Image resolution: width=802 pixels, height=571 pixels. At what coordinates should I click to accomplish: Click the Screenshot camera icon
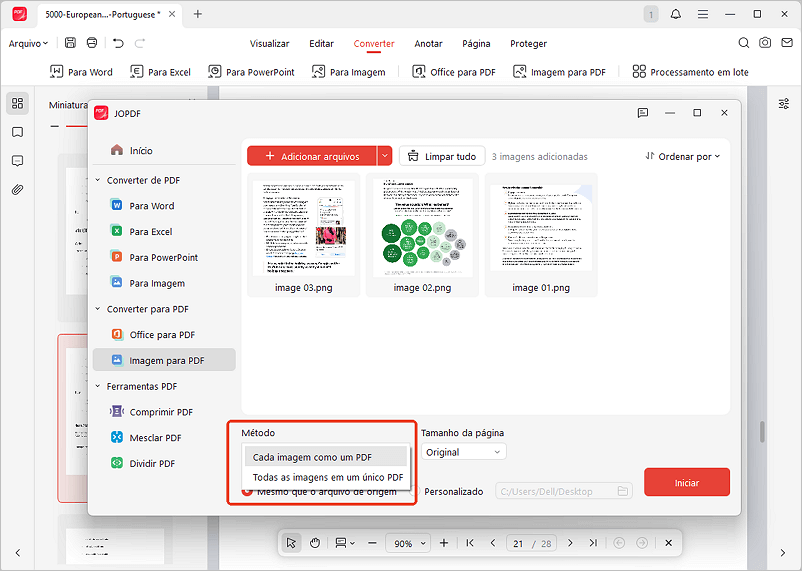(765, 43)
